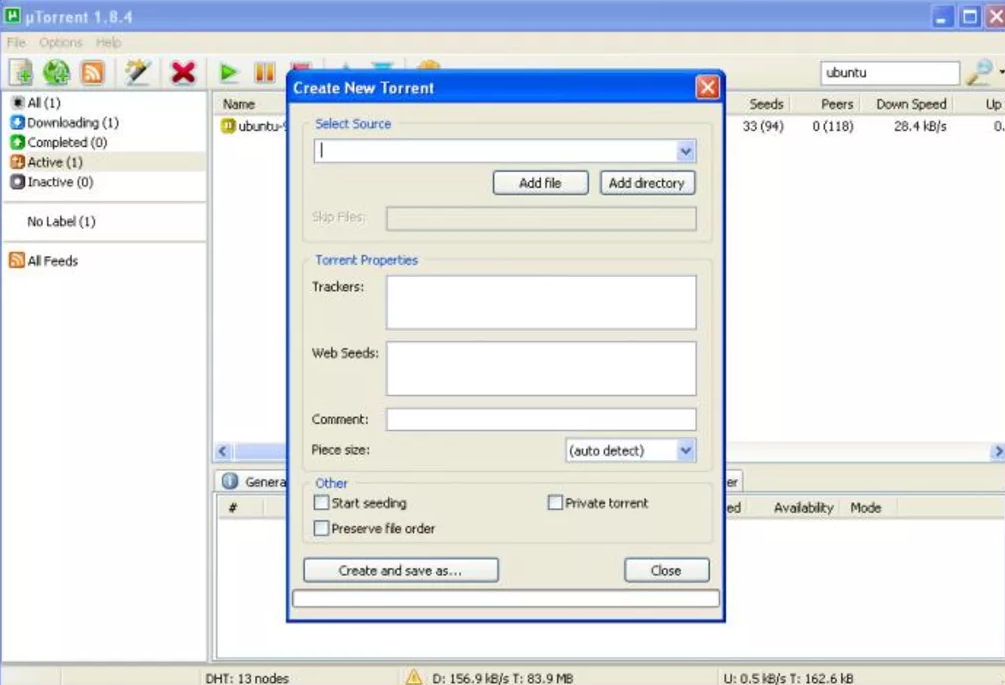This screenshot has height=685, width=1005.
Task: Sort by the Seeds column header
Action: tap(767, 104)
